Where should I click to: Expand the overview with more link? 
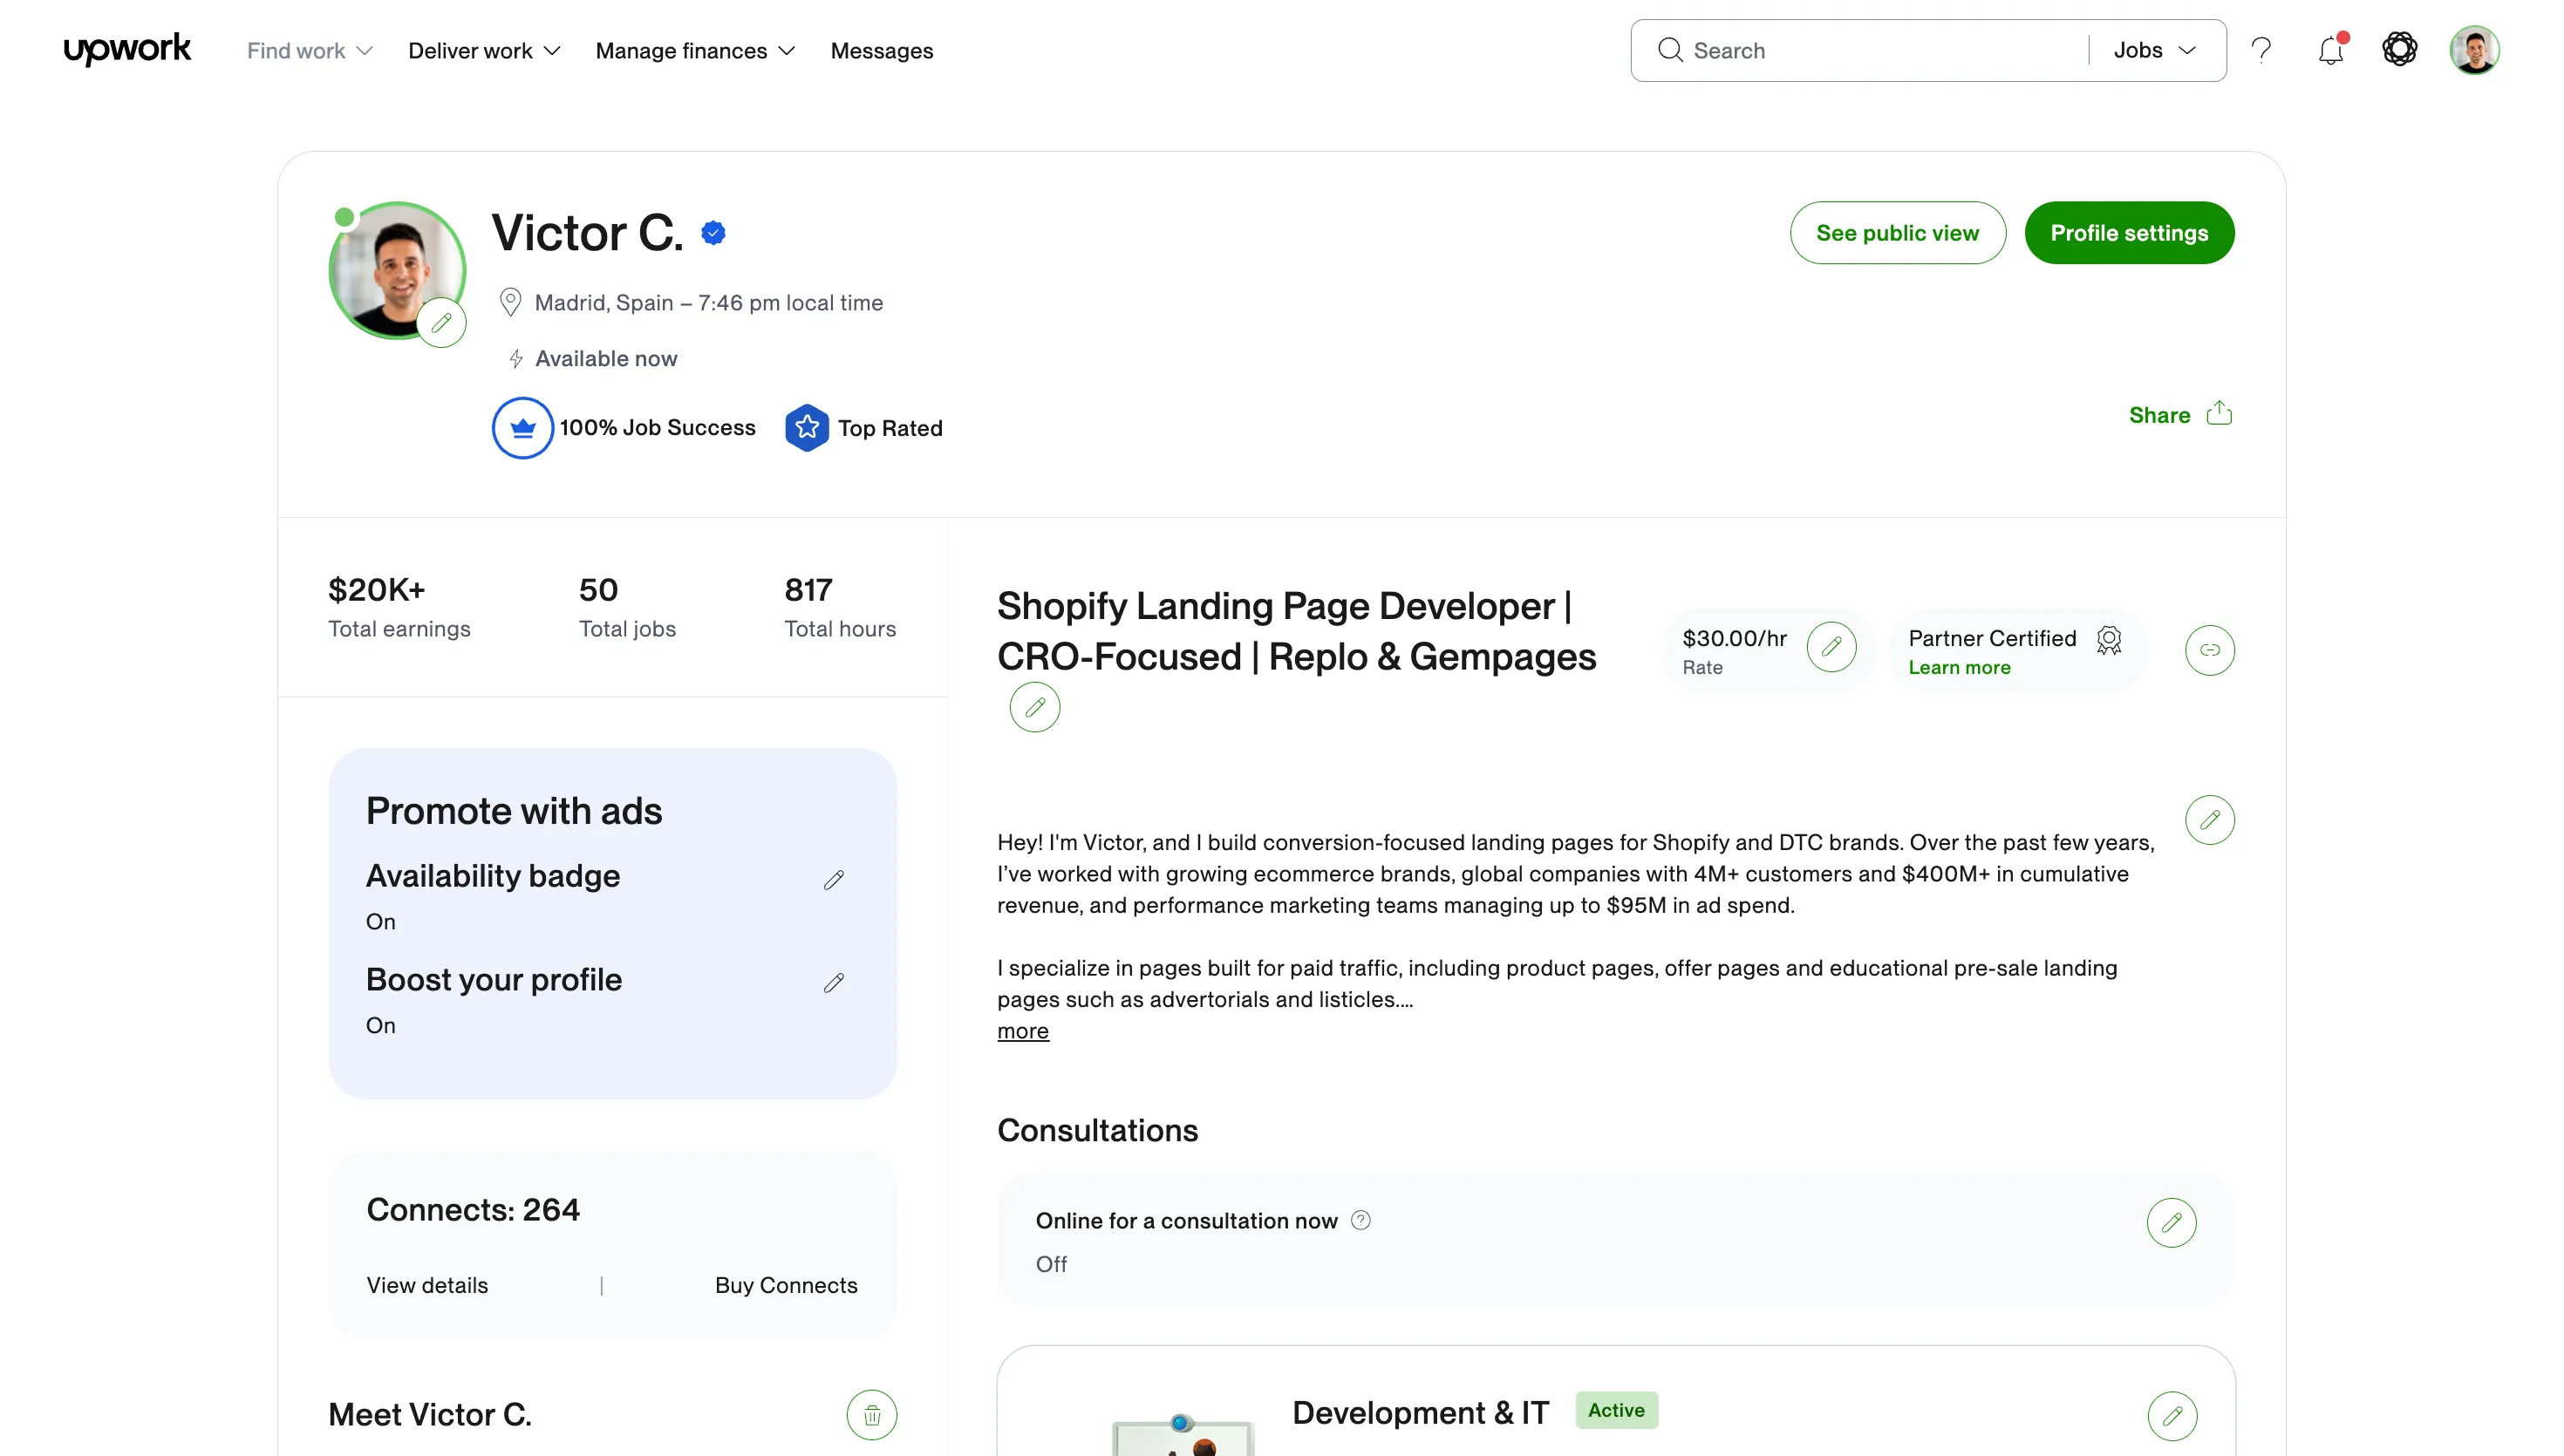coord(1023,1031)
